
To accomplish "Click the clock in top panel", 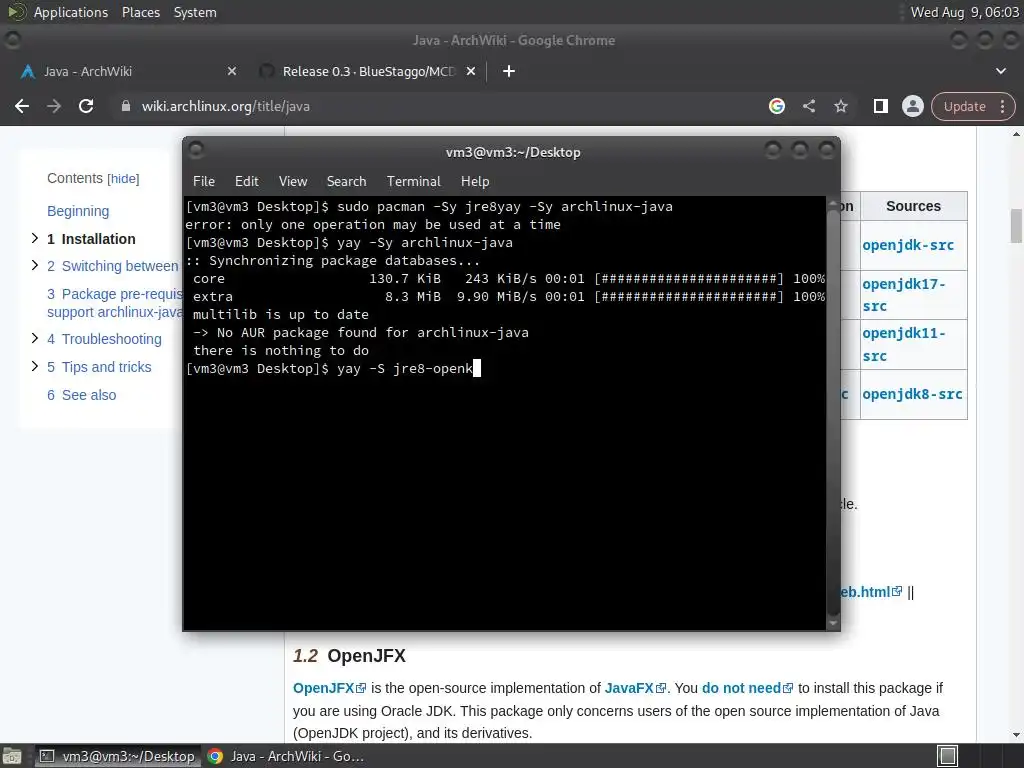I will pyautogui.click(x=965, y=12).
